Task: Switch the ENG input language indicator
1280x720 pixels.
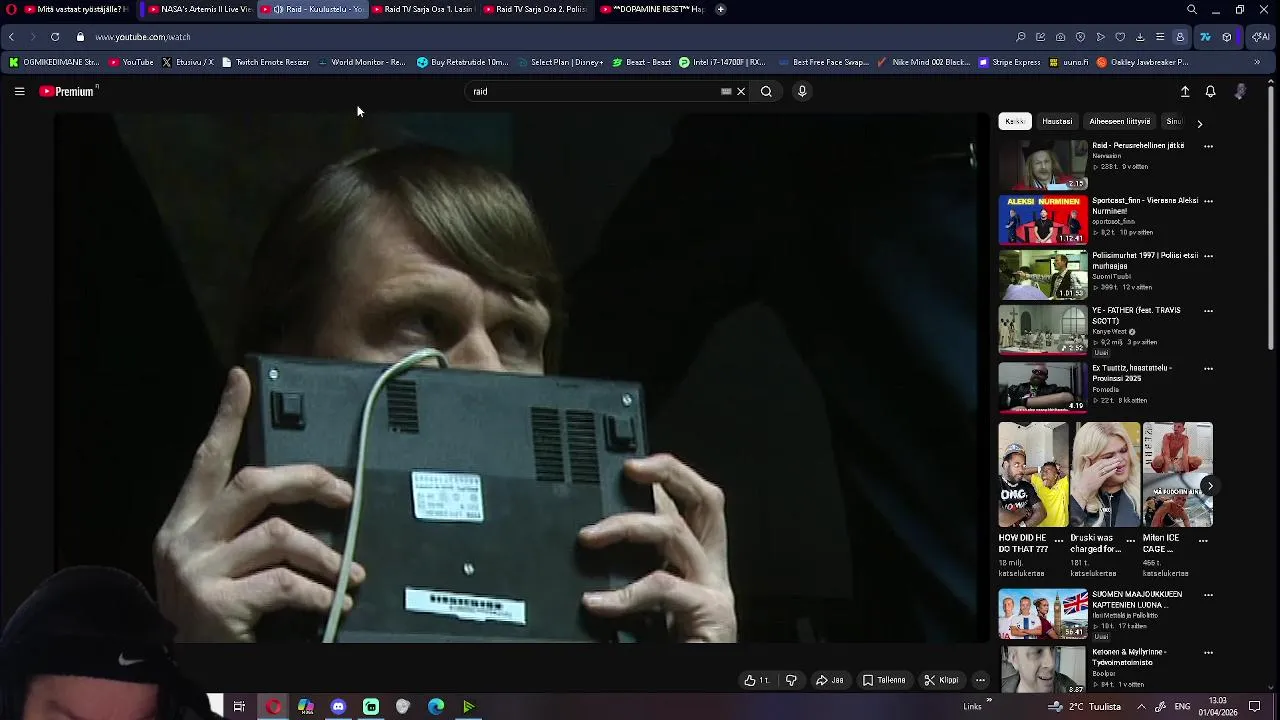Action: [1182, 706]
